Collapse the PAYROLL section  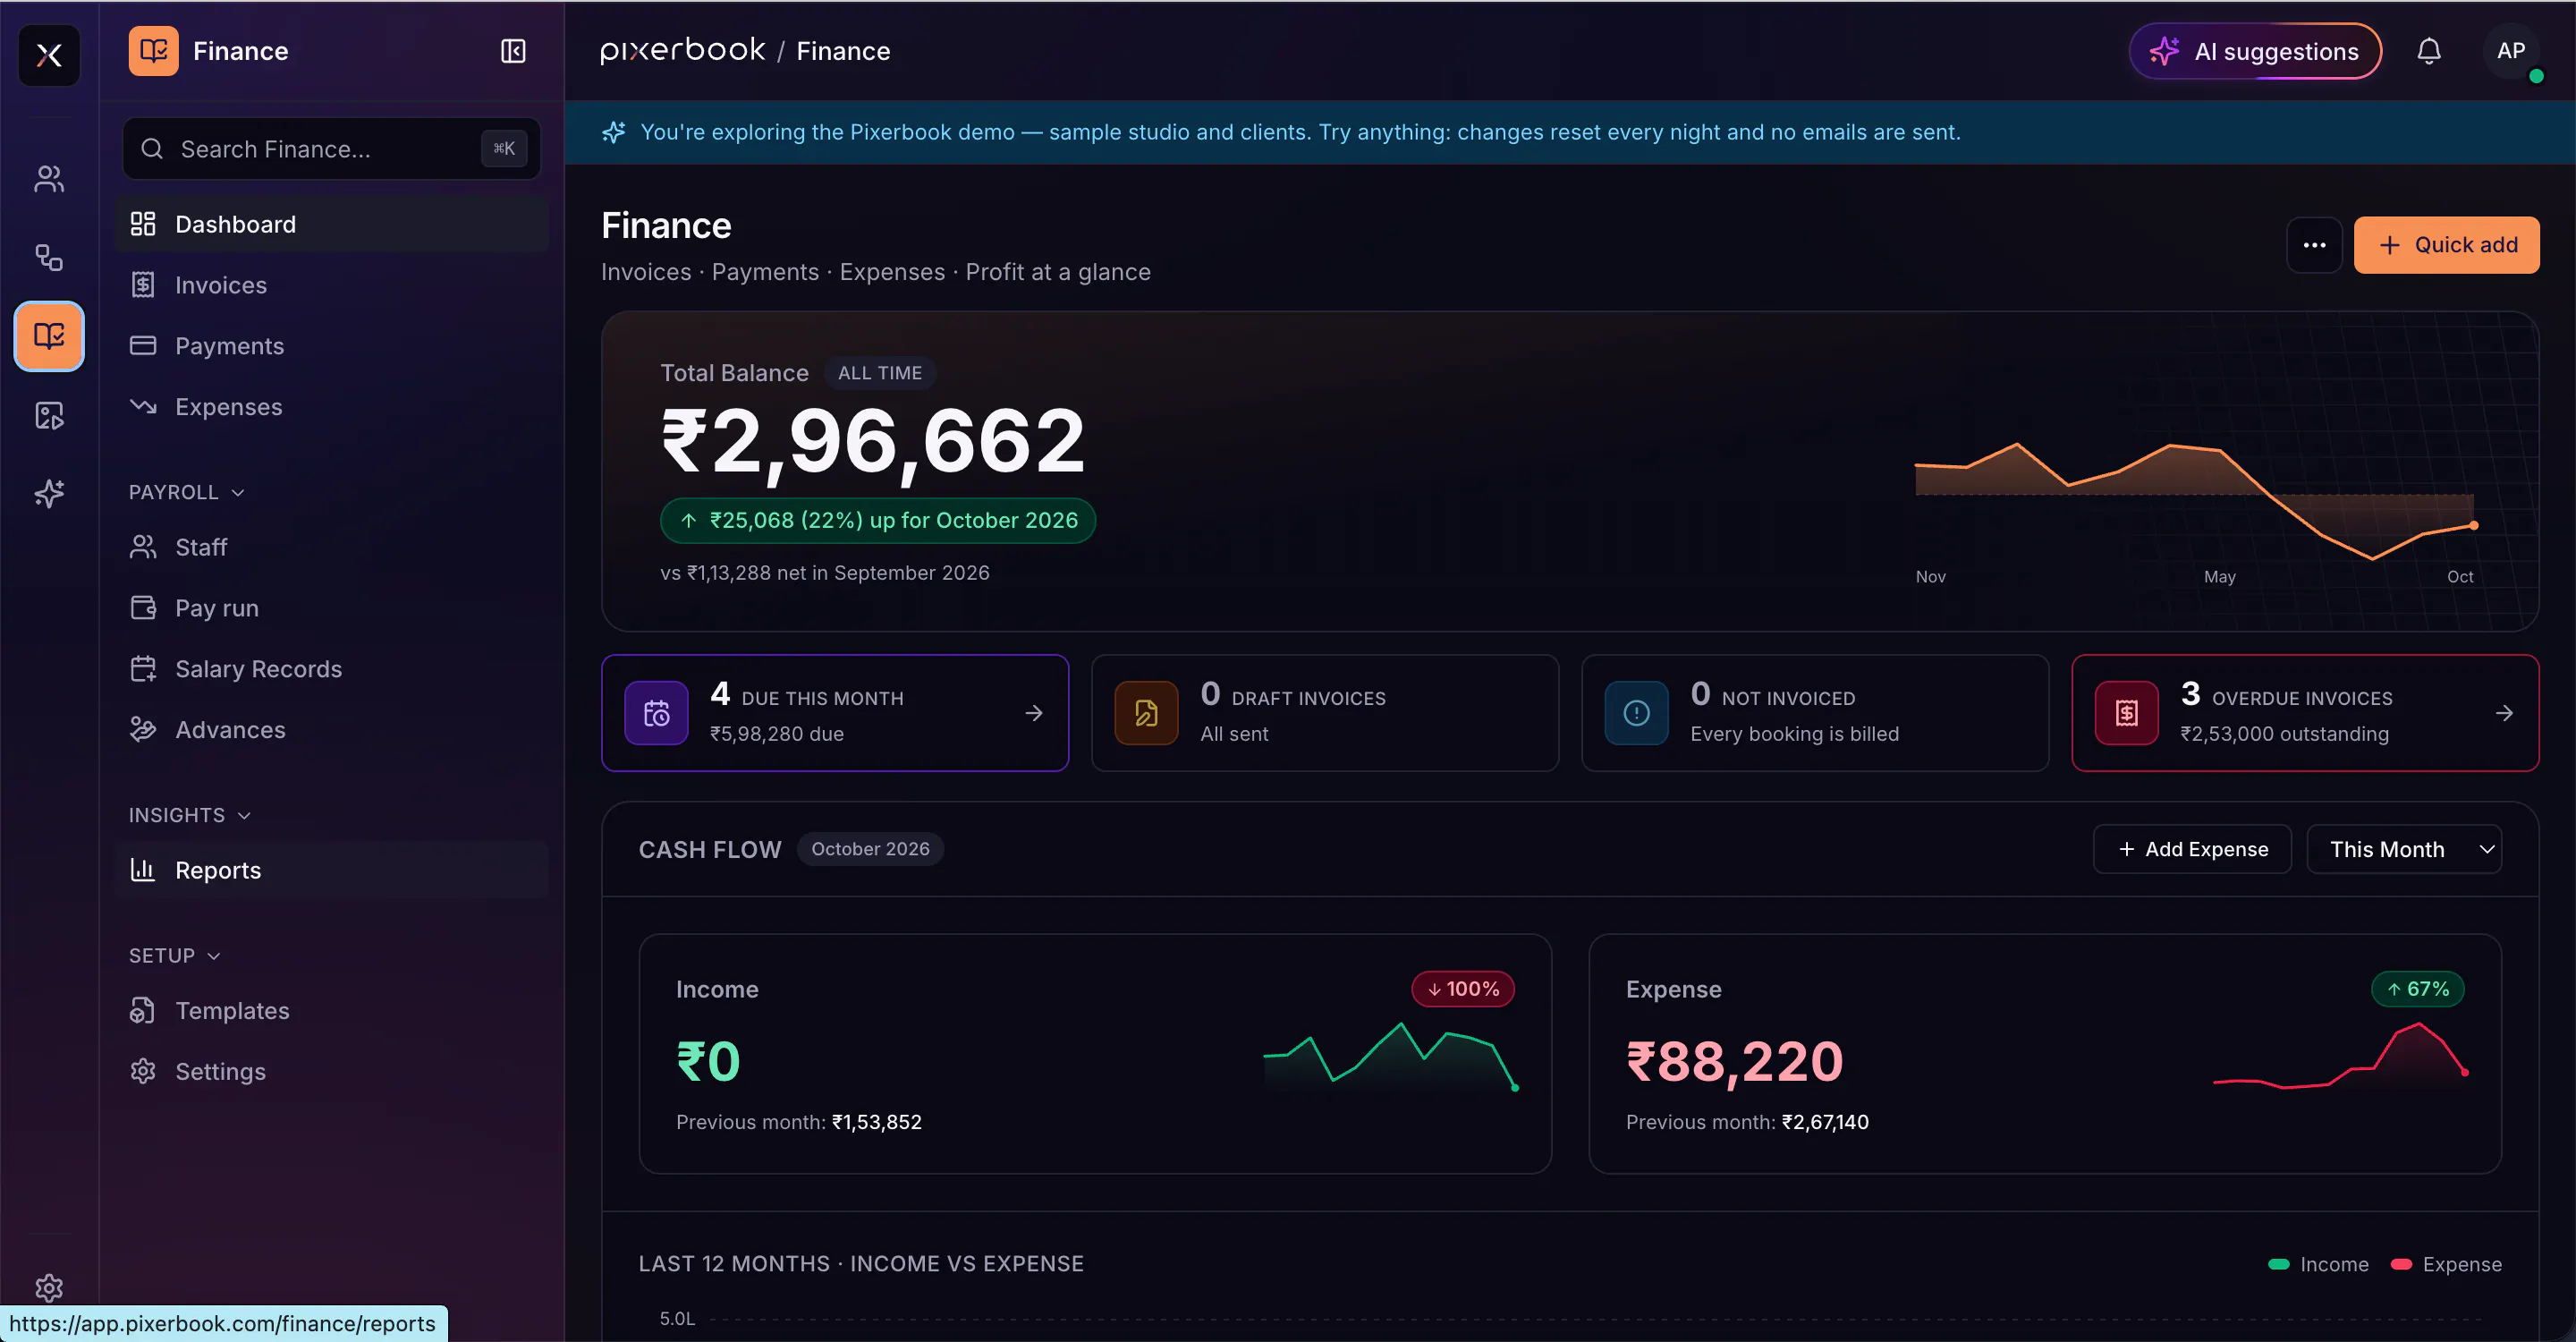pos(187,492)
